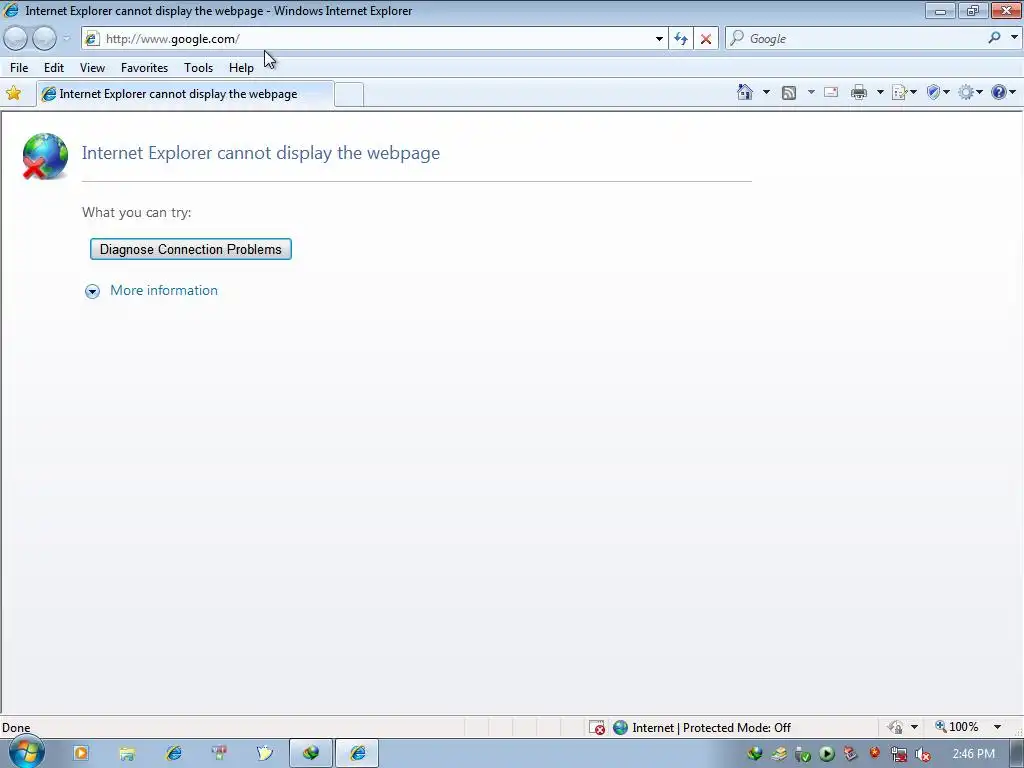Click the pinned Internet Explorer taskbar icon

tap(174, 753)
